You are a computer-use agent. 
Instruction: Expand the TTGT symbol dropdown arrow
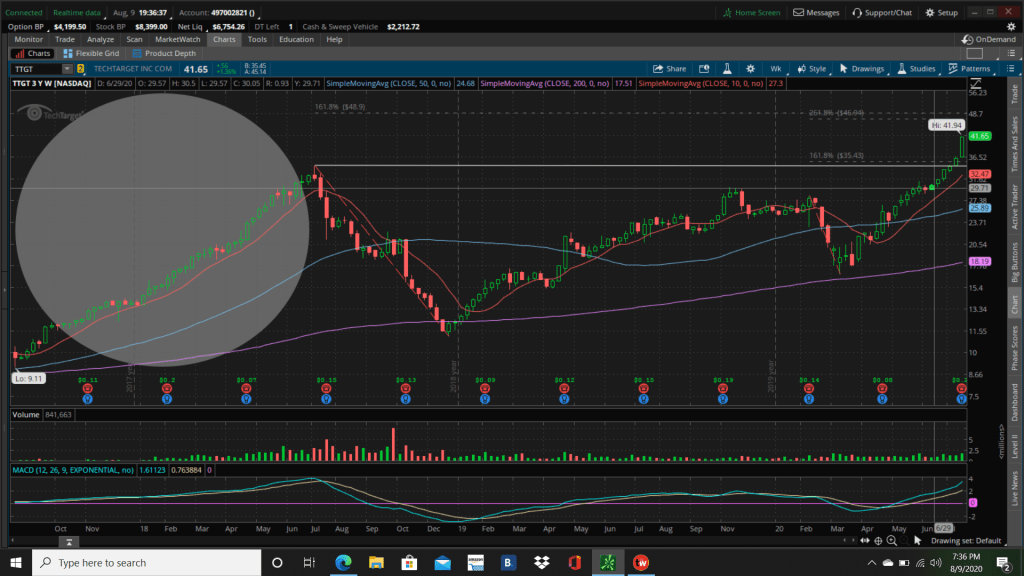click(67, 69)
